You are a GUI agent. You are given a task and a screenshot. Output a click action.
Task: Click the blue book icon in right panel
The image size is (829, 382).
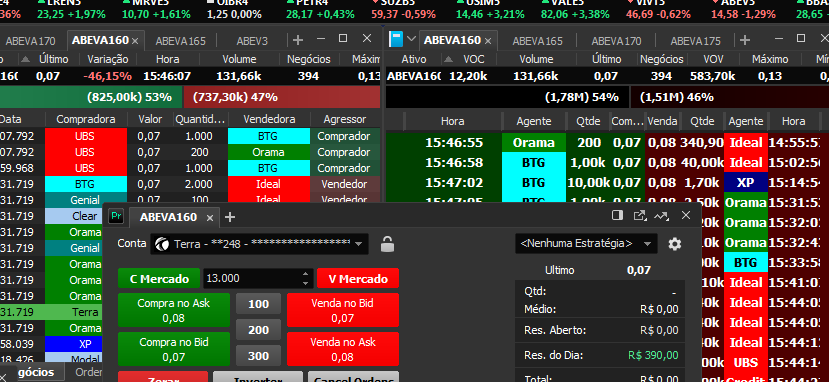coord(395,39)
